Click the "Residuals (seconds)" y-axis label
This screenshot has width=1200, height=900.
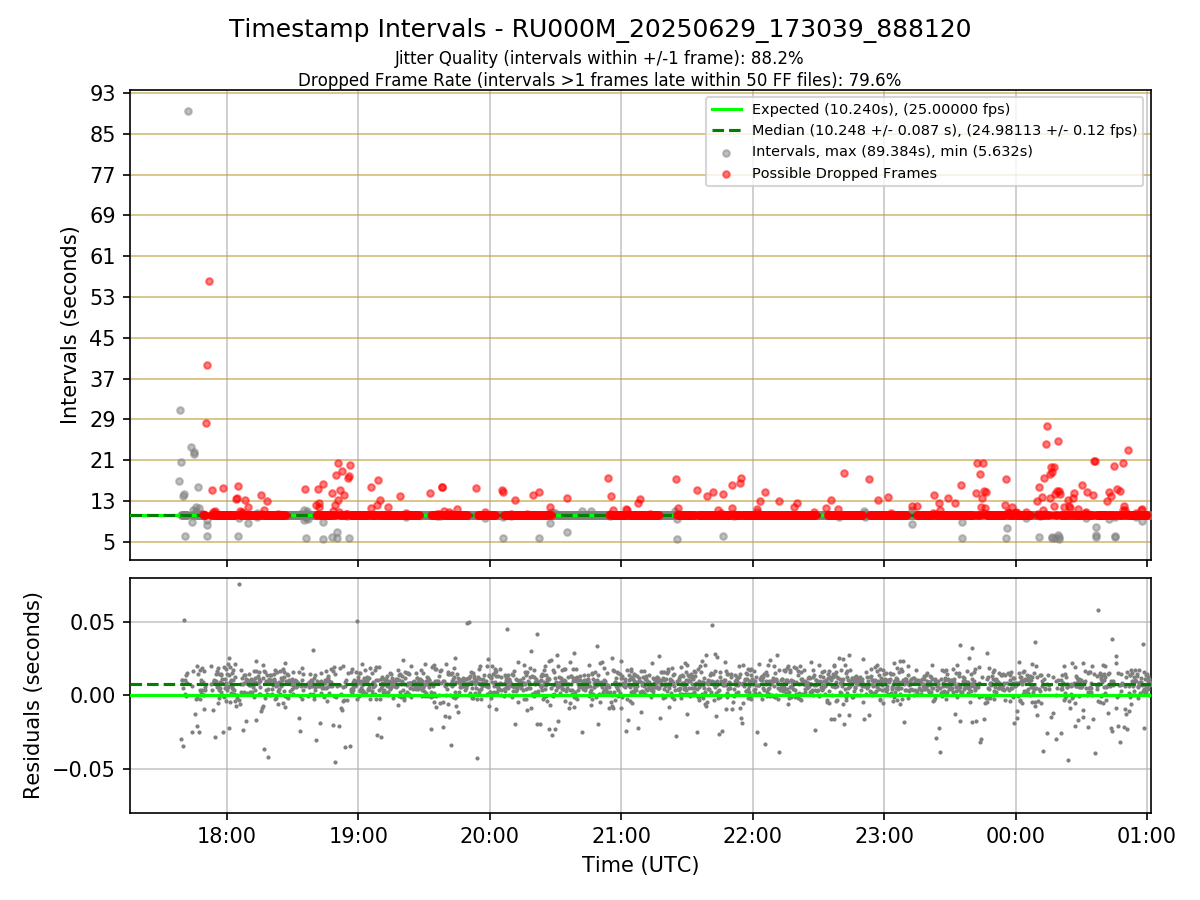pyautogui.click(x=33, y=695)
